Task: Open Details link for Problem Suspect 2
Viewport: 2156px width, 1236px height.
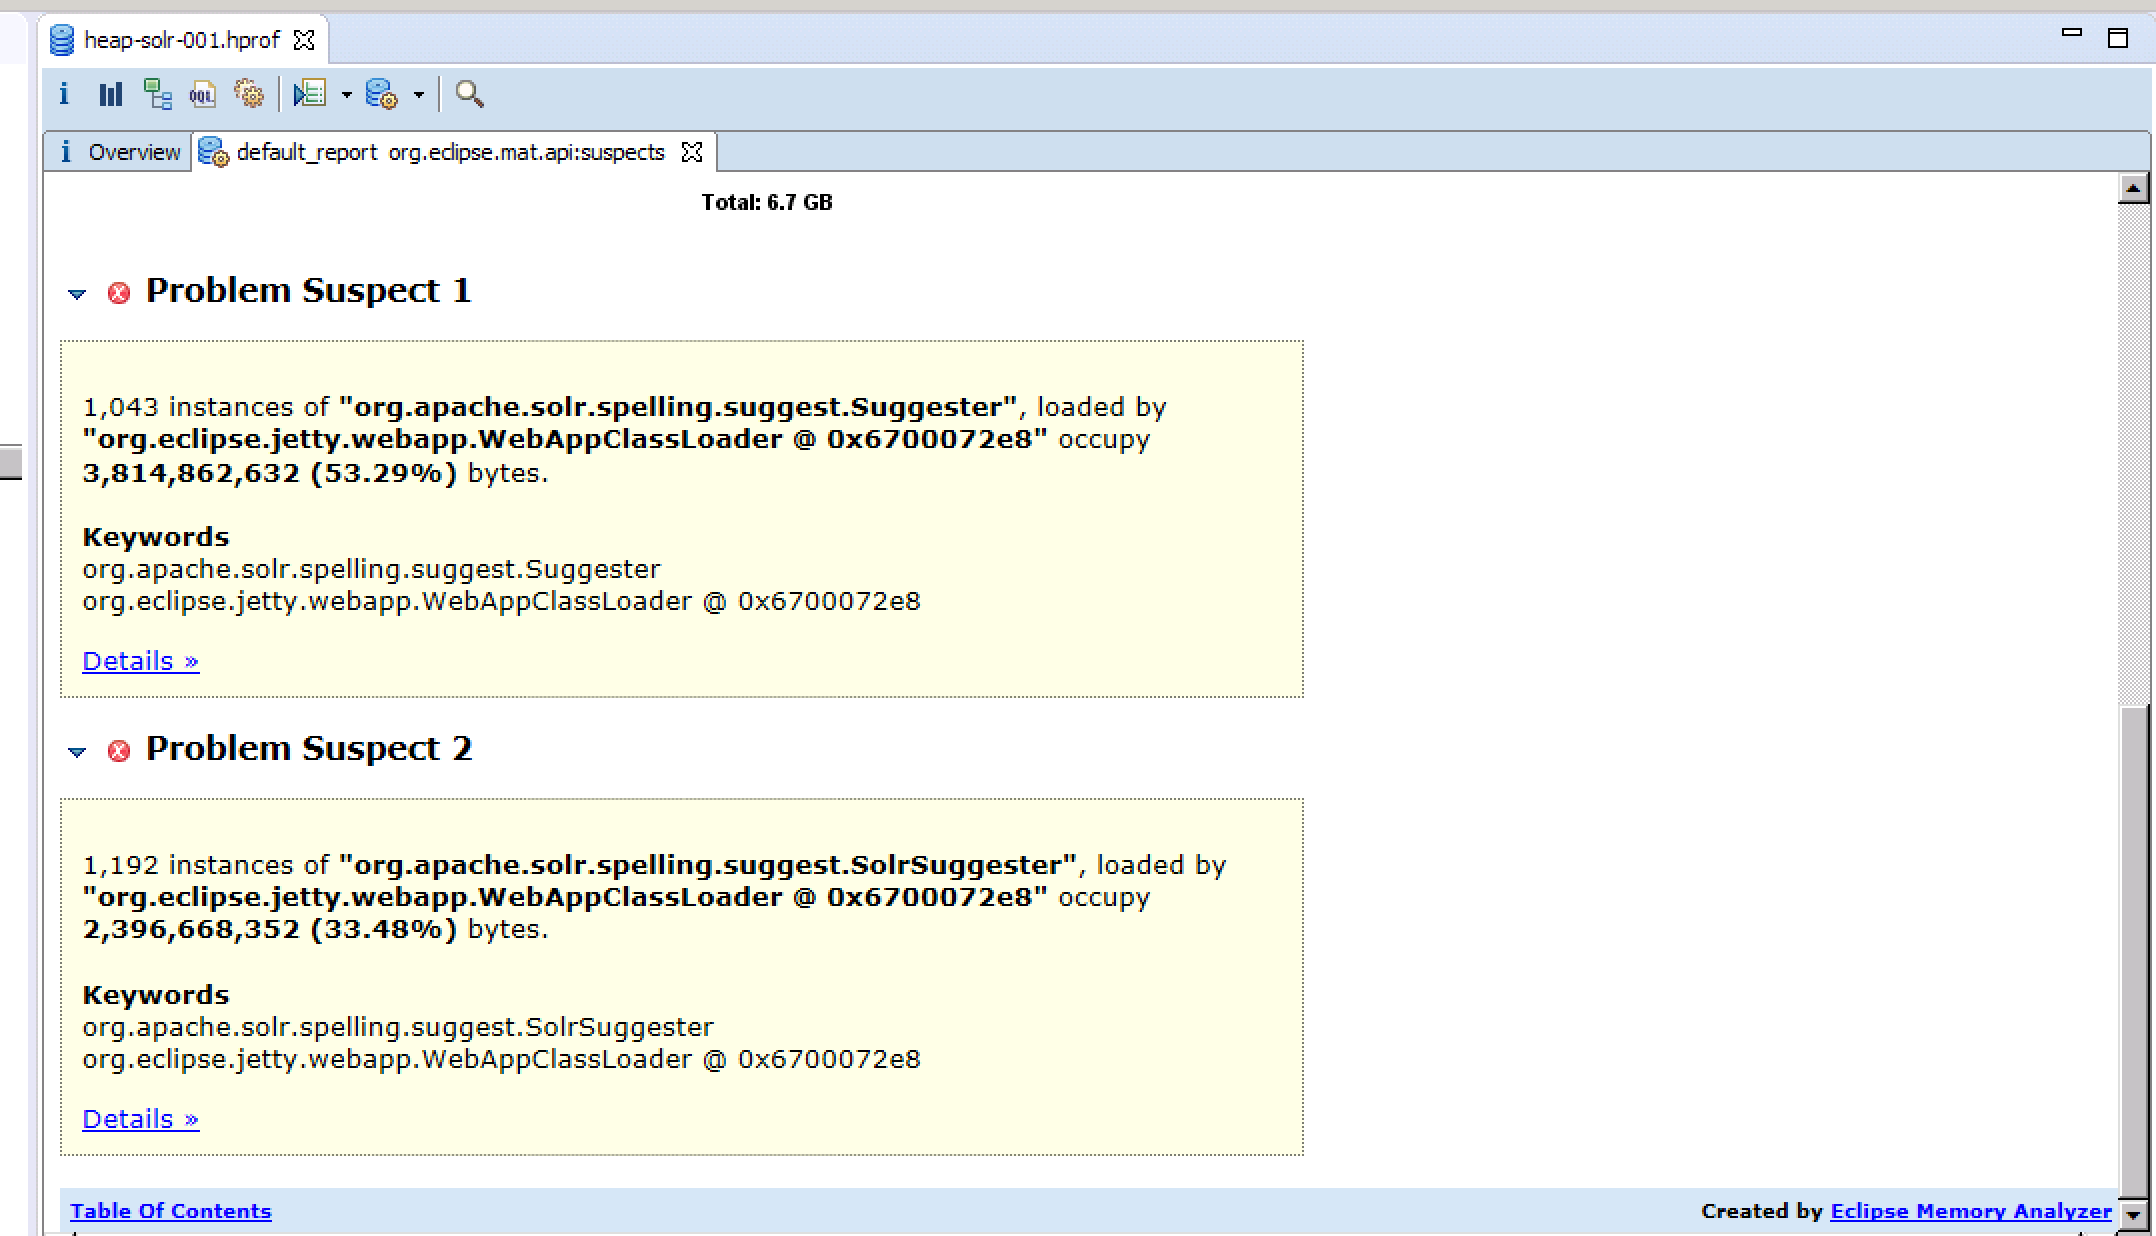Action: point(141,1119)
